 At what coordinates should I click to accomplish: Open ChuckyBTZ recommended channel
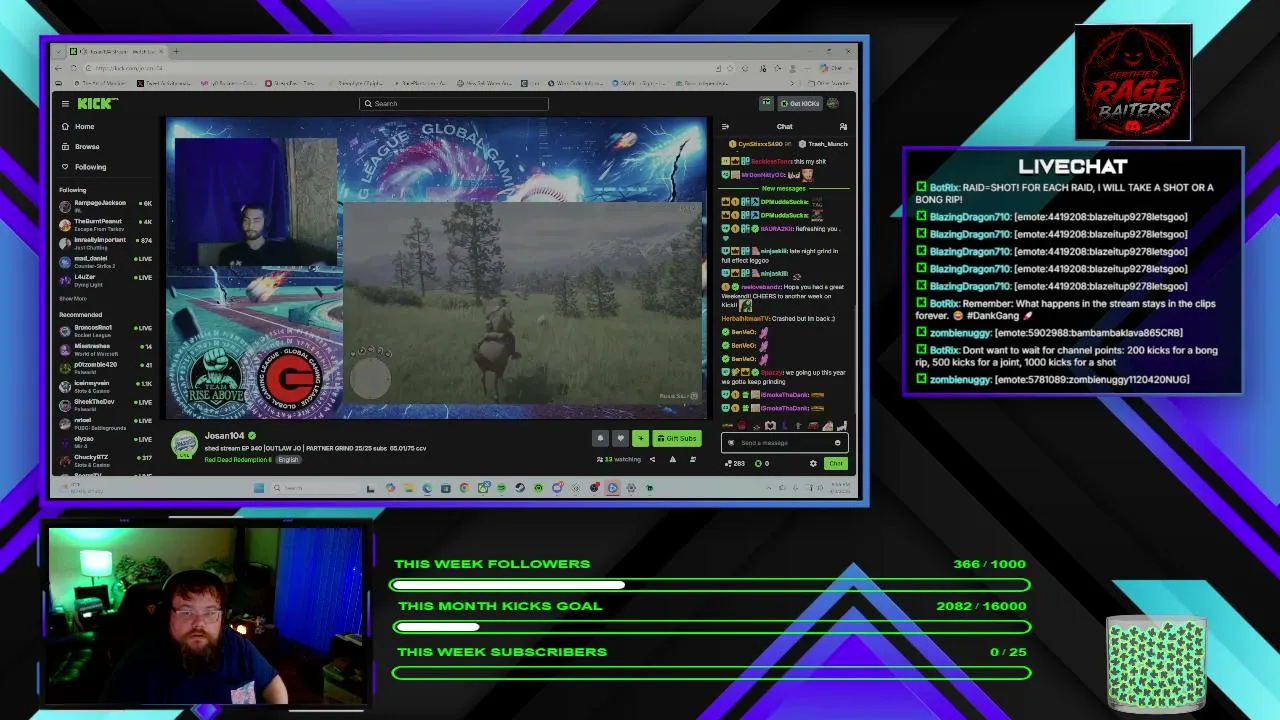click(106, 459)
